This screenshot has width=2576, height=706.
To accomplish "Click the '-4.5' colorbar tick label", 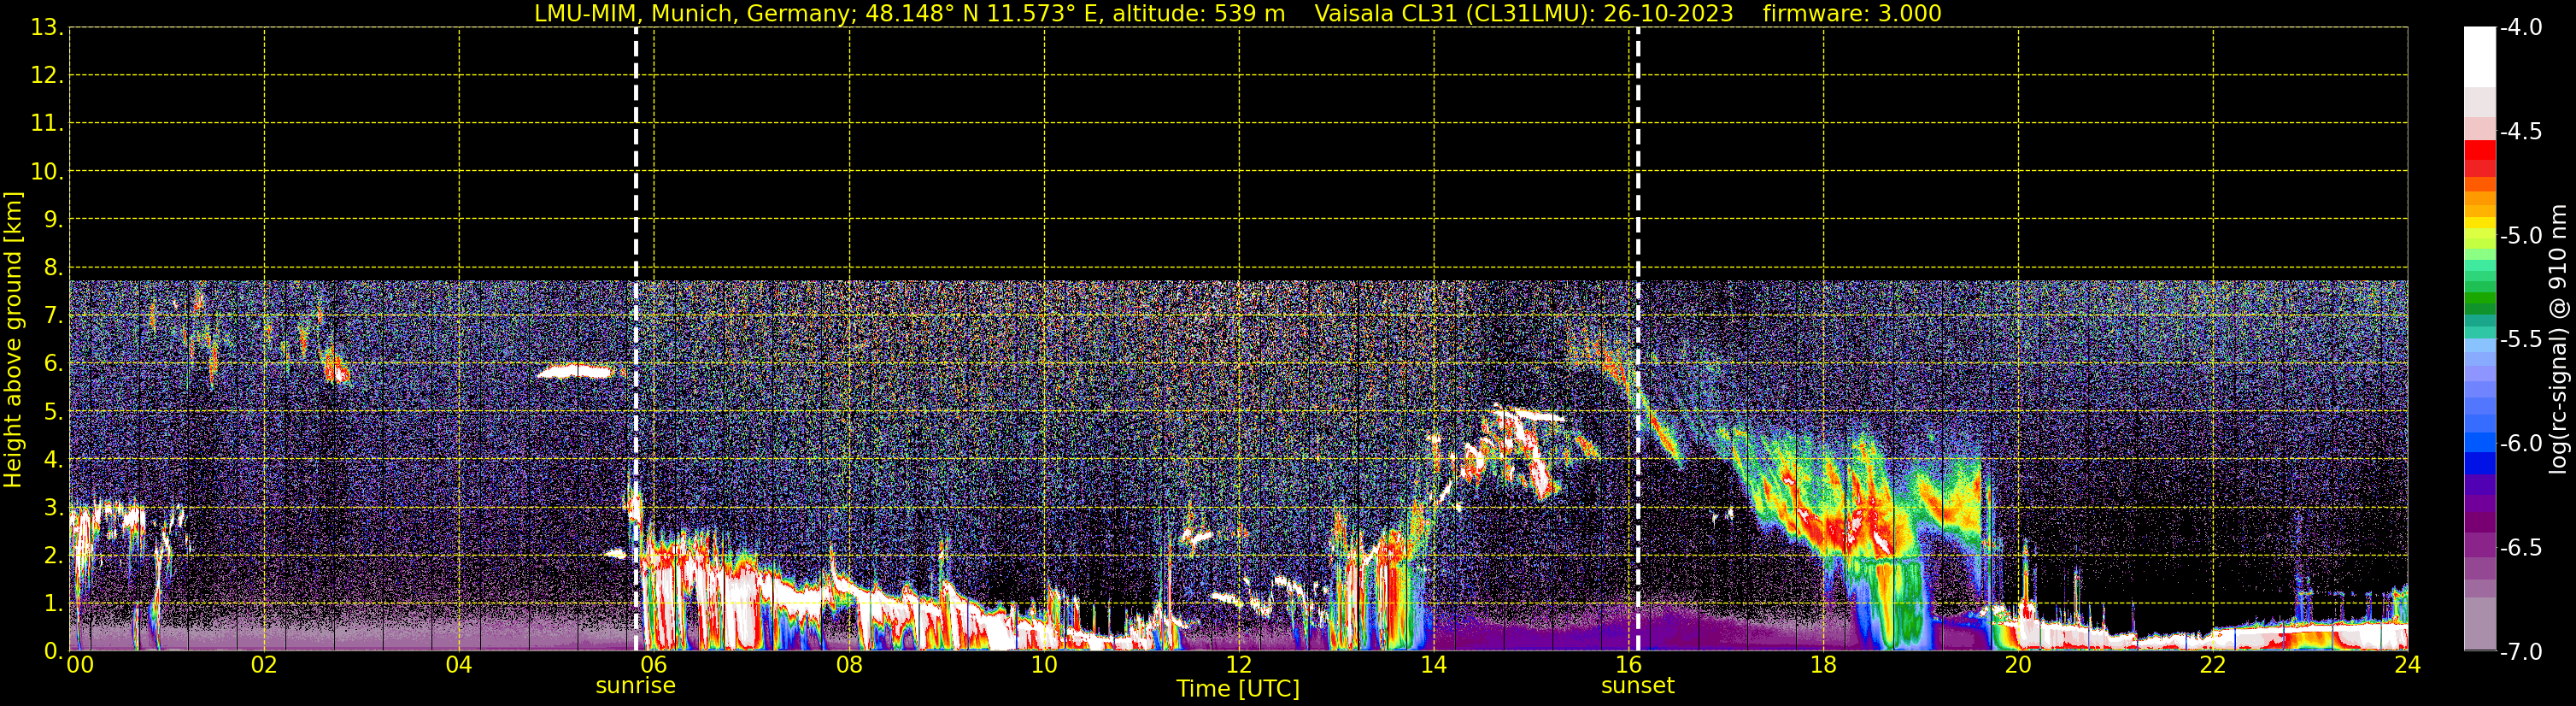I will point(2520,132).
